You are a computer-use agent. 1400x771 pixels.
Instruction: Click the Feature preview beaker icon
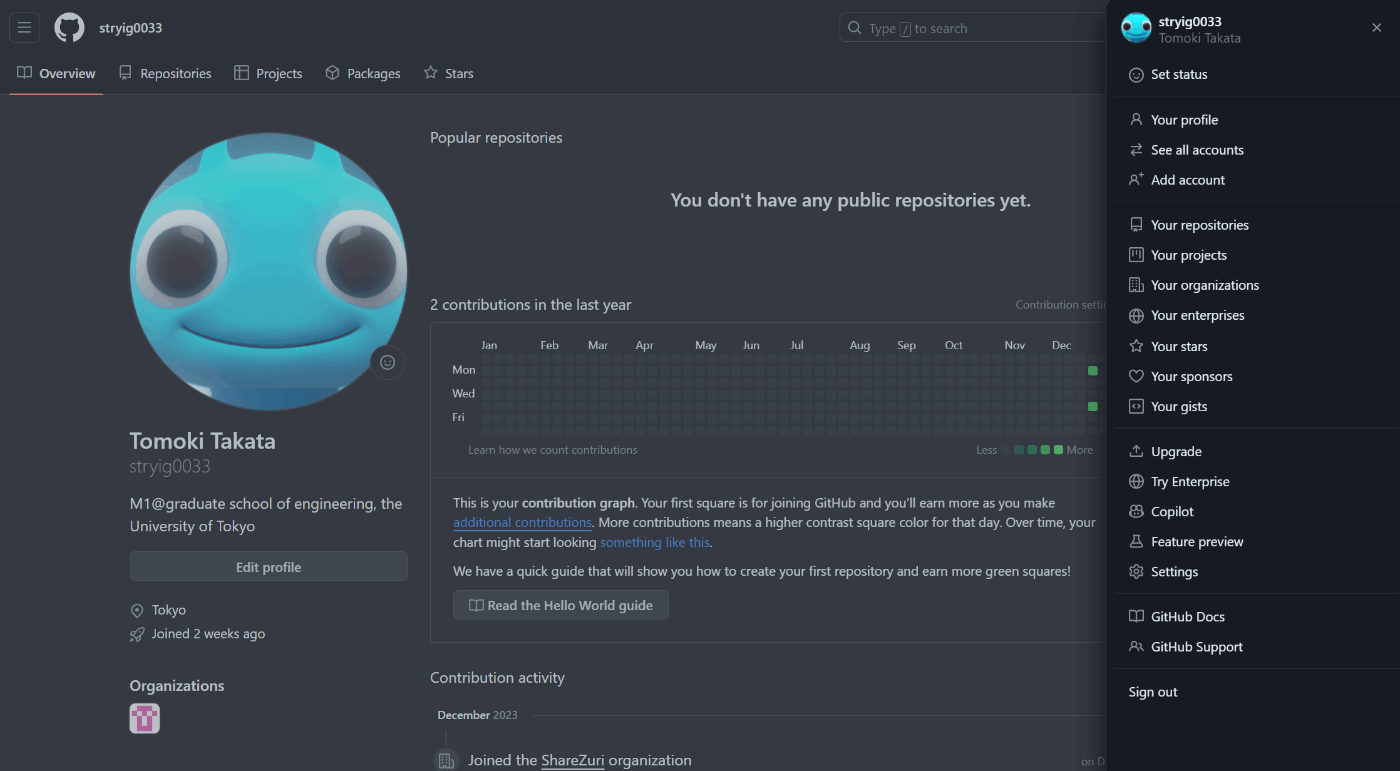point(1136,541)
